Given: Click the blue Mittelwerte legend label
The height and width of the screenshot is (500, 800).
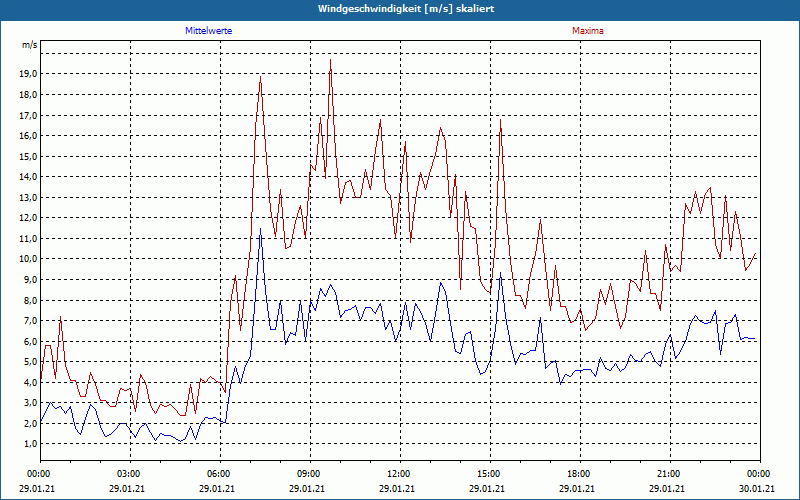Looking at the screenshot, I should pos(209,31).
